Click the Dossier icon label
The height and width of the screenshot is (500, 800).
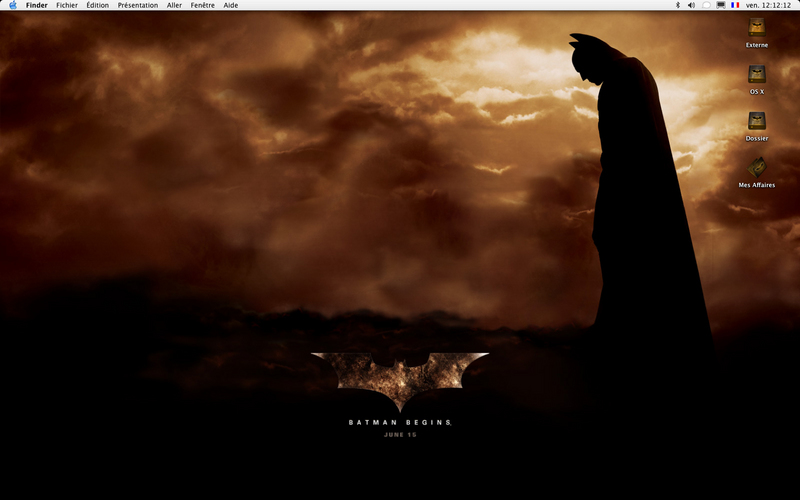coord(757,138)
